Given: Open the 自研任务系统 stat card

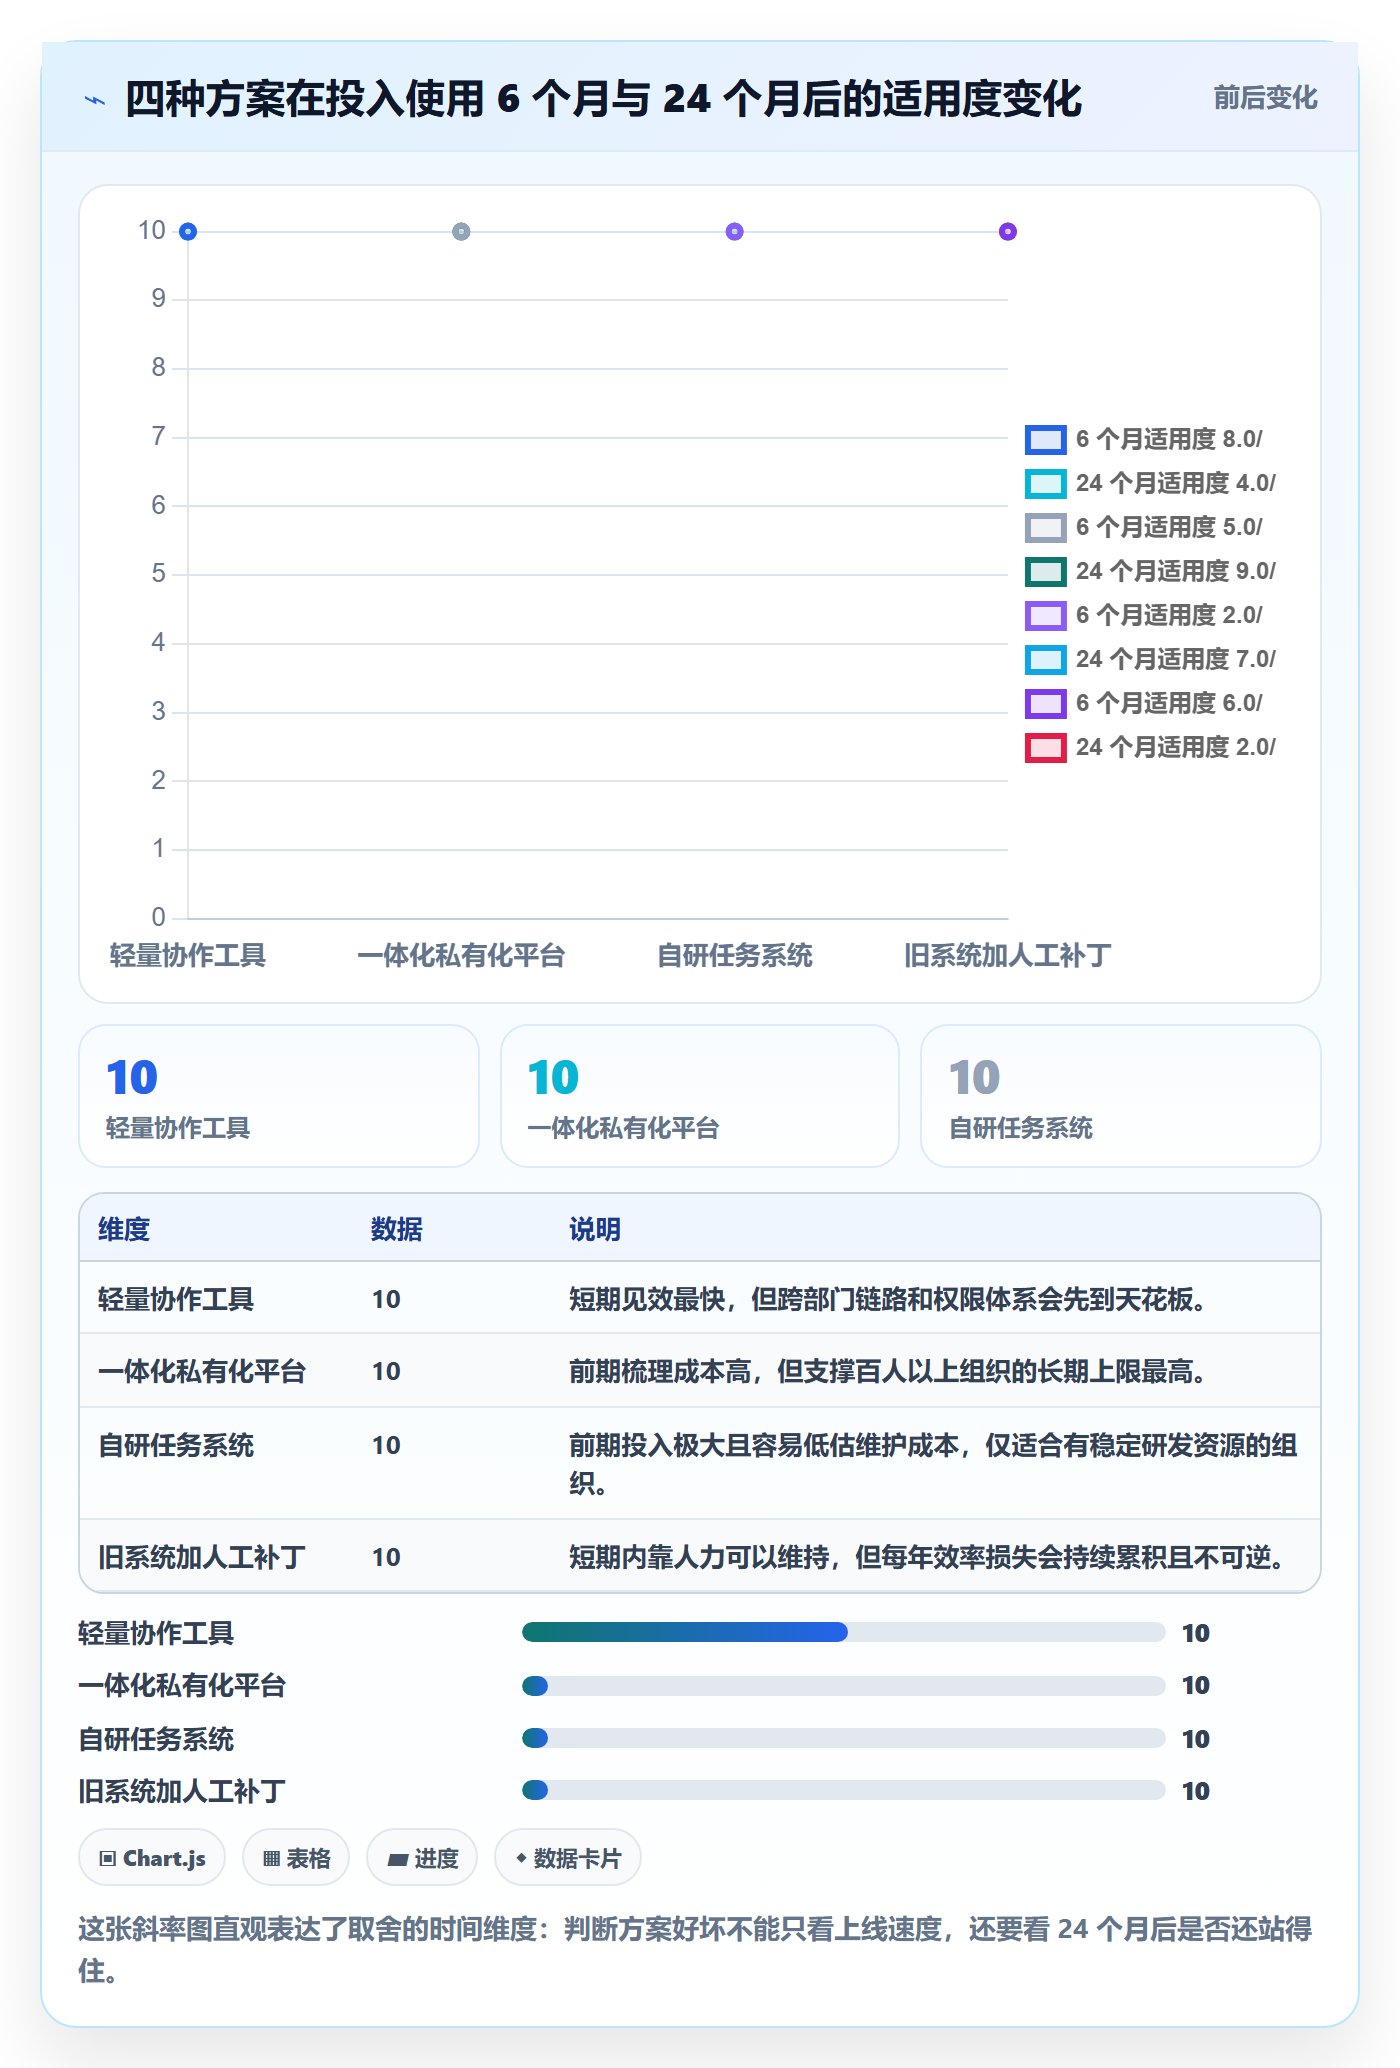Looking at the screenshot, I should [1121, 1096].
